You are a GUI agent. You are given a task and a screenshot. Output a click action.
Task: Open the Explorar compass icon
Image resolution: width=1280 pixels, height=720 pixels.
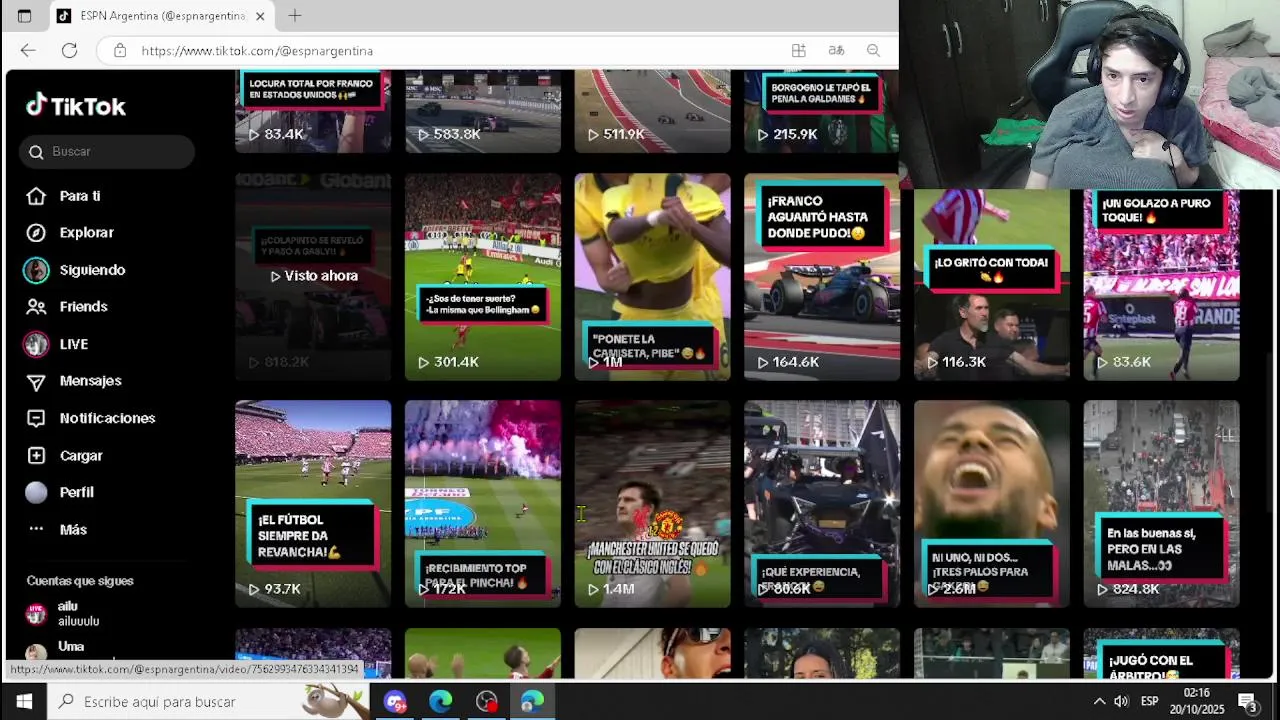36,233
